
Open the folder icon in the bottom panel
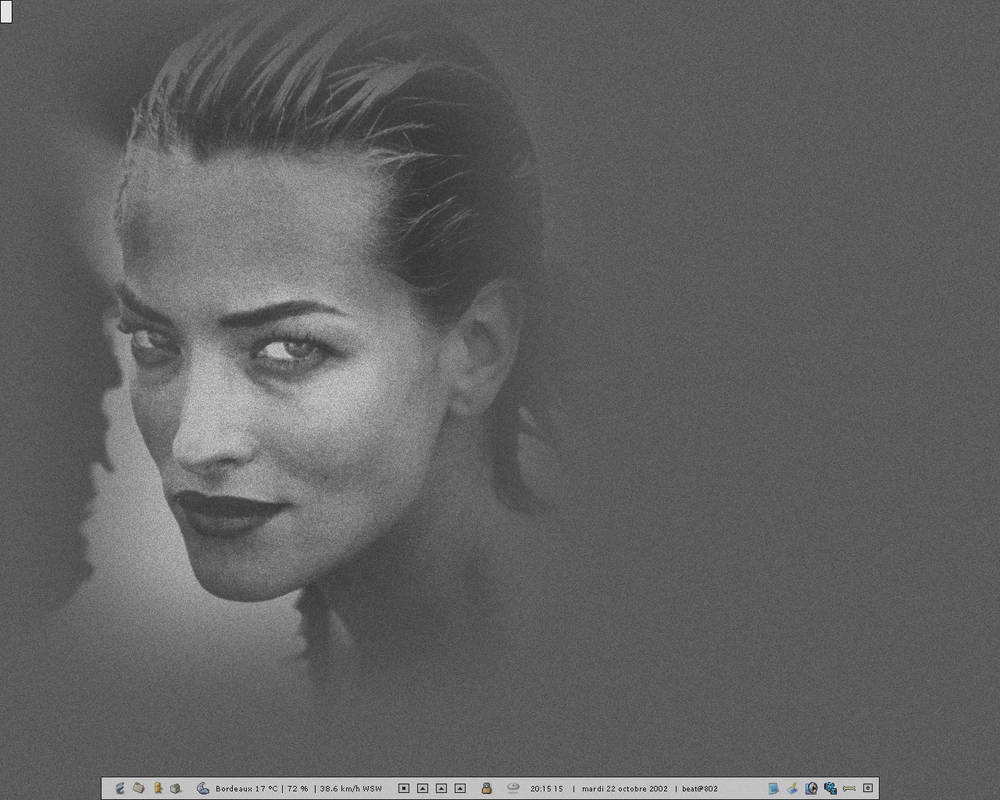[139, 788]
